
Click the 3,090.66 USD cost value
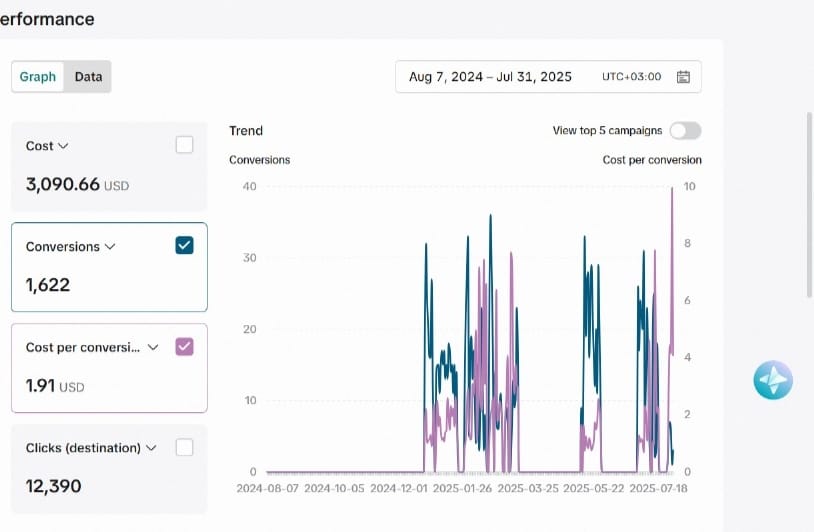tap(77, 185)
